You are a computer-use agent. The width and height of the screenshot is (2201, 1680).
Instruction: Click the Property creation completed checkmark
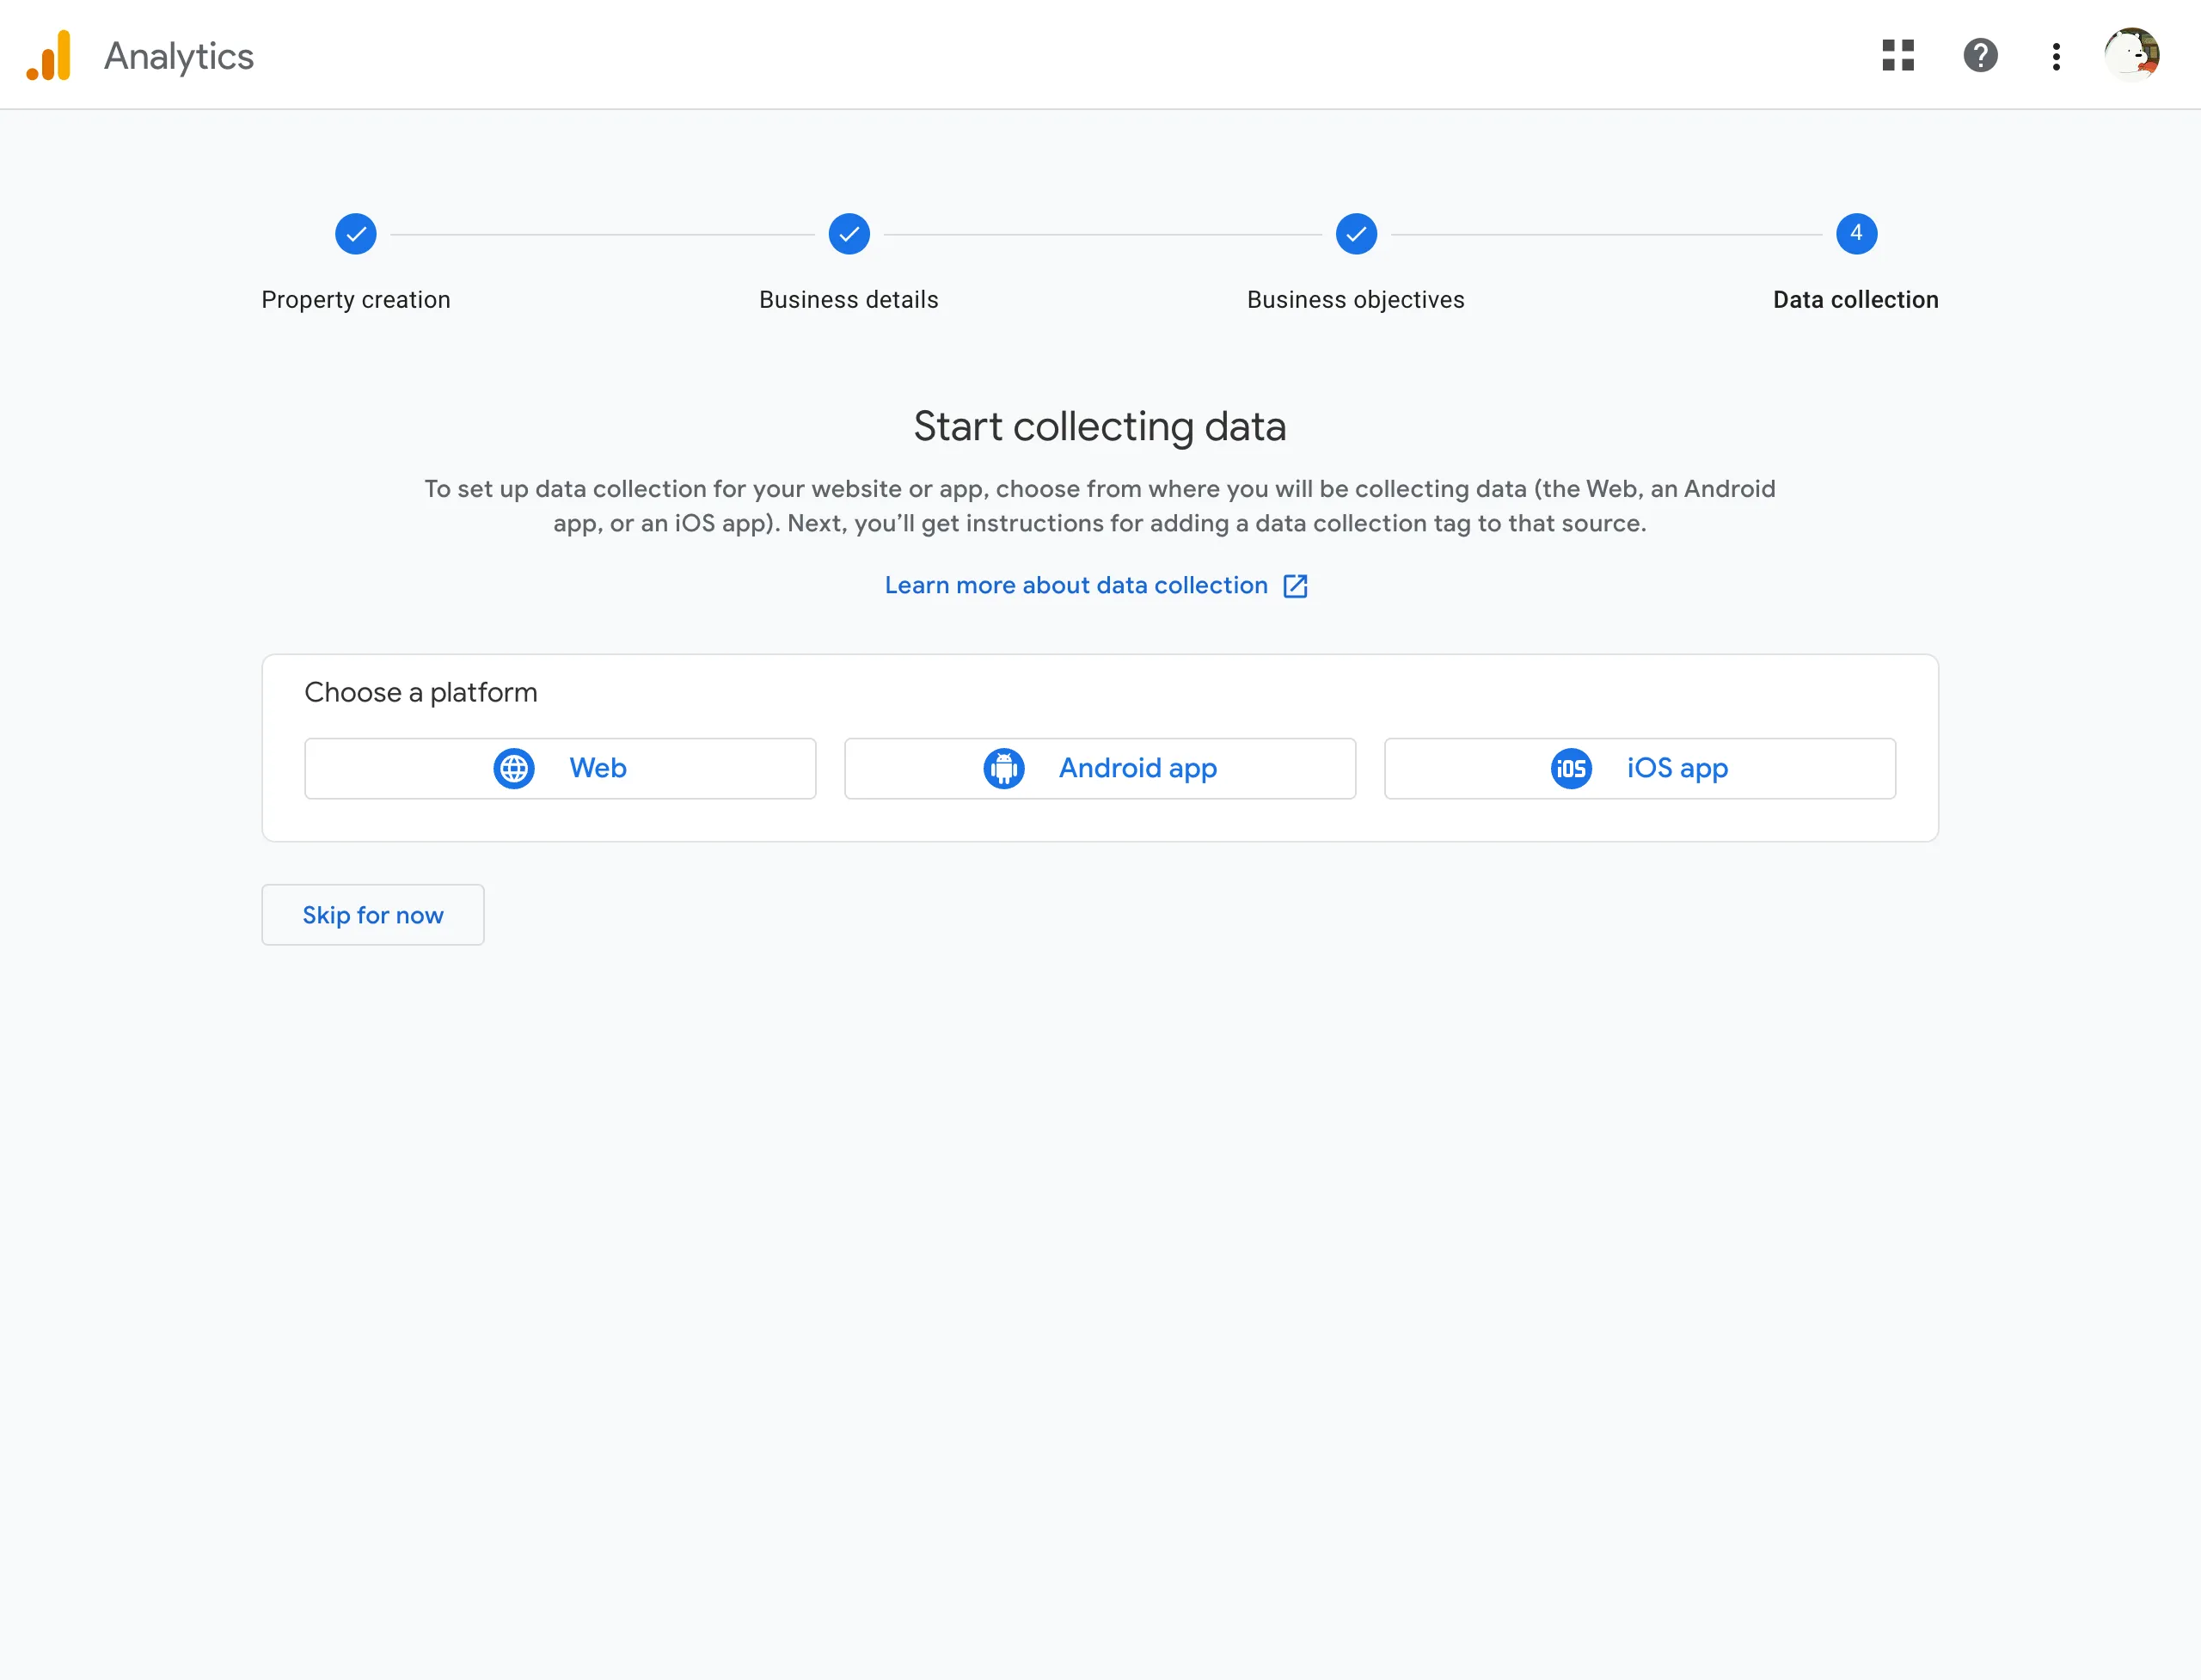[x=355, y=231]
